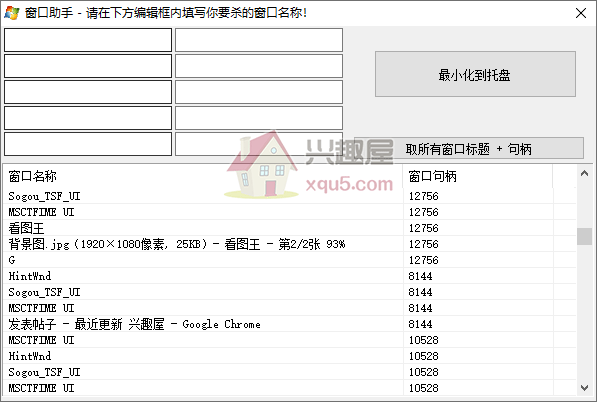Click the list scrollbar thumb
597x402 pixels.
tap(584, 236)
